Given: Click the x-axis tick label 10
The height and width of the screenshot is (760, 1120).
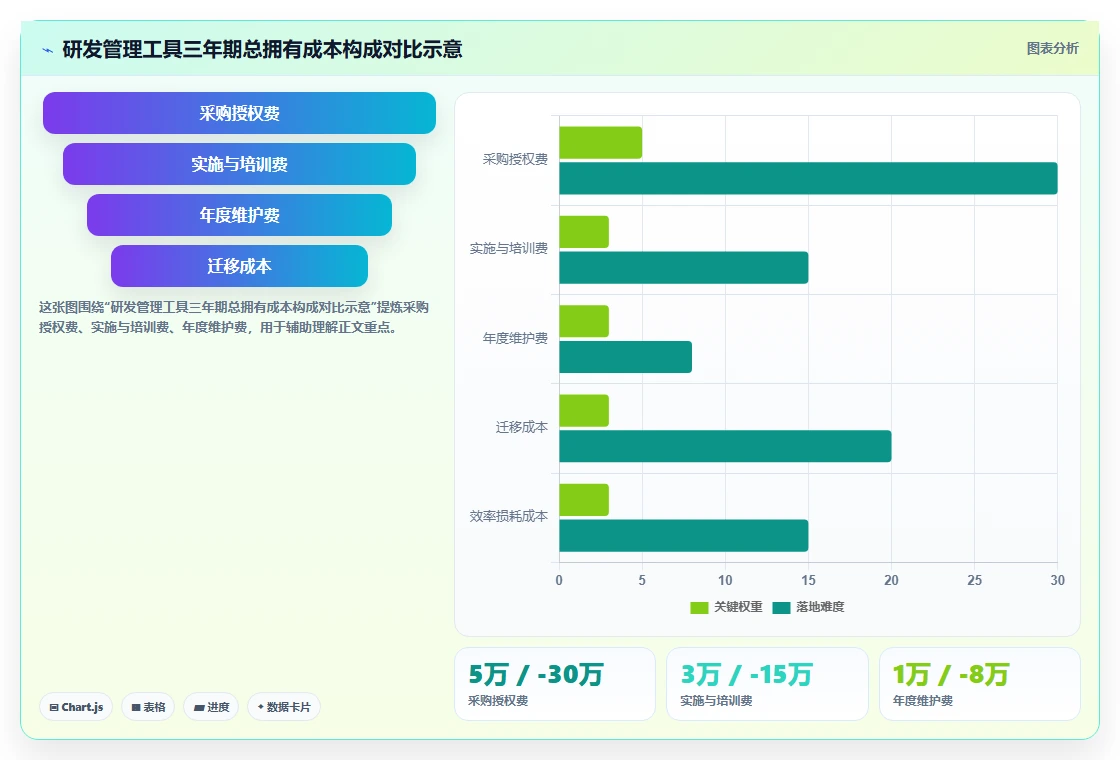Looking at the screenshot, I should pos(725,581).
